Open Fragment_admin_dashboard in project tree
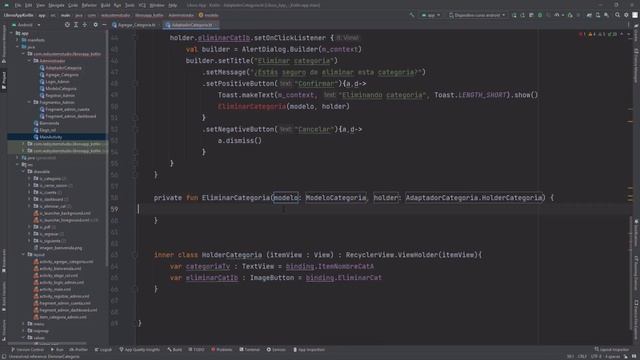 coord(68,116)
